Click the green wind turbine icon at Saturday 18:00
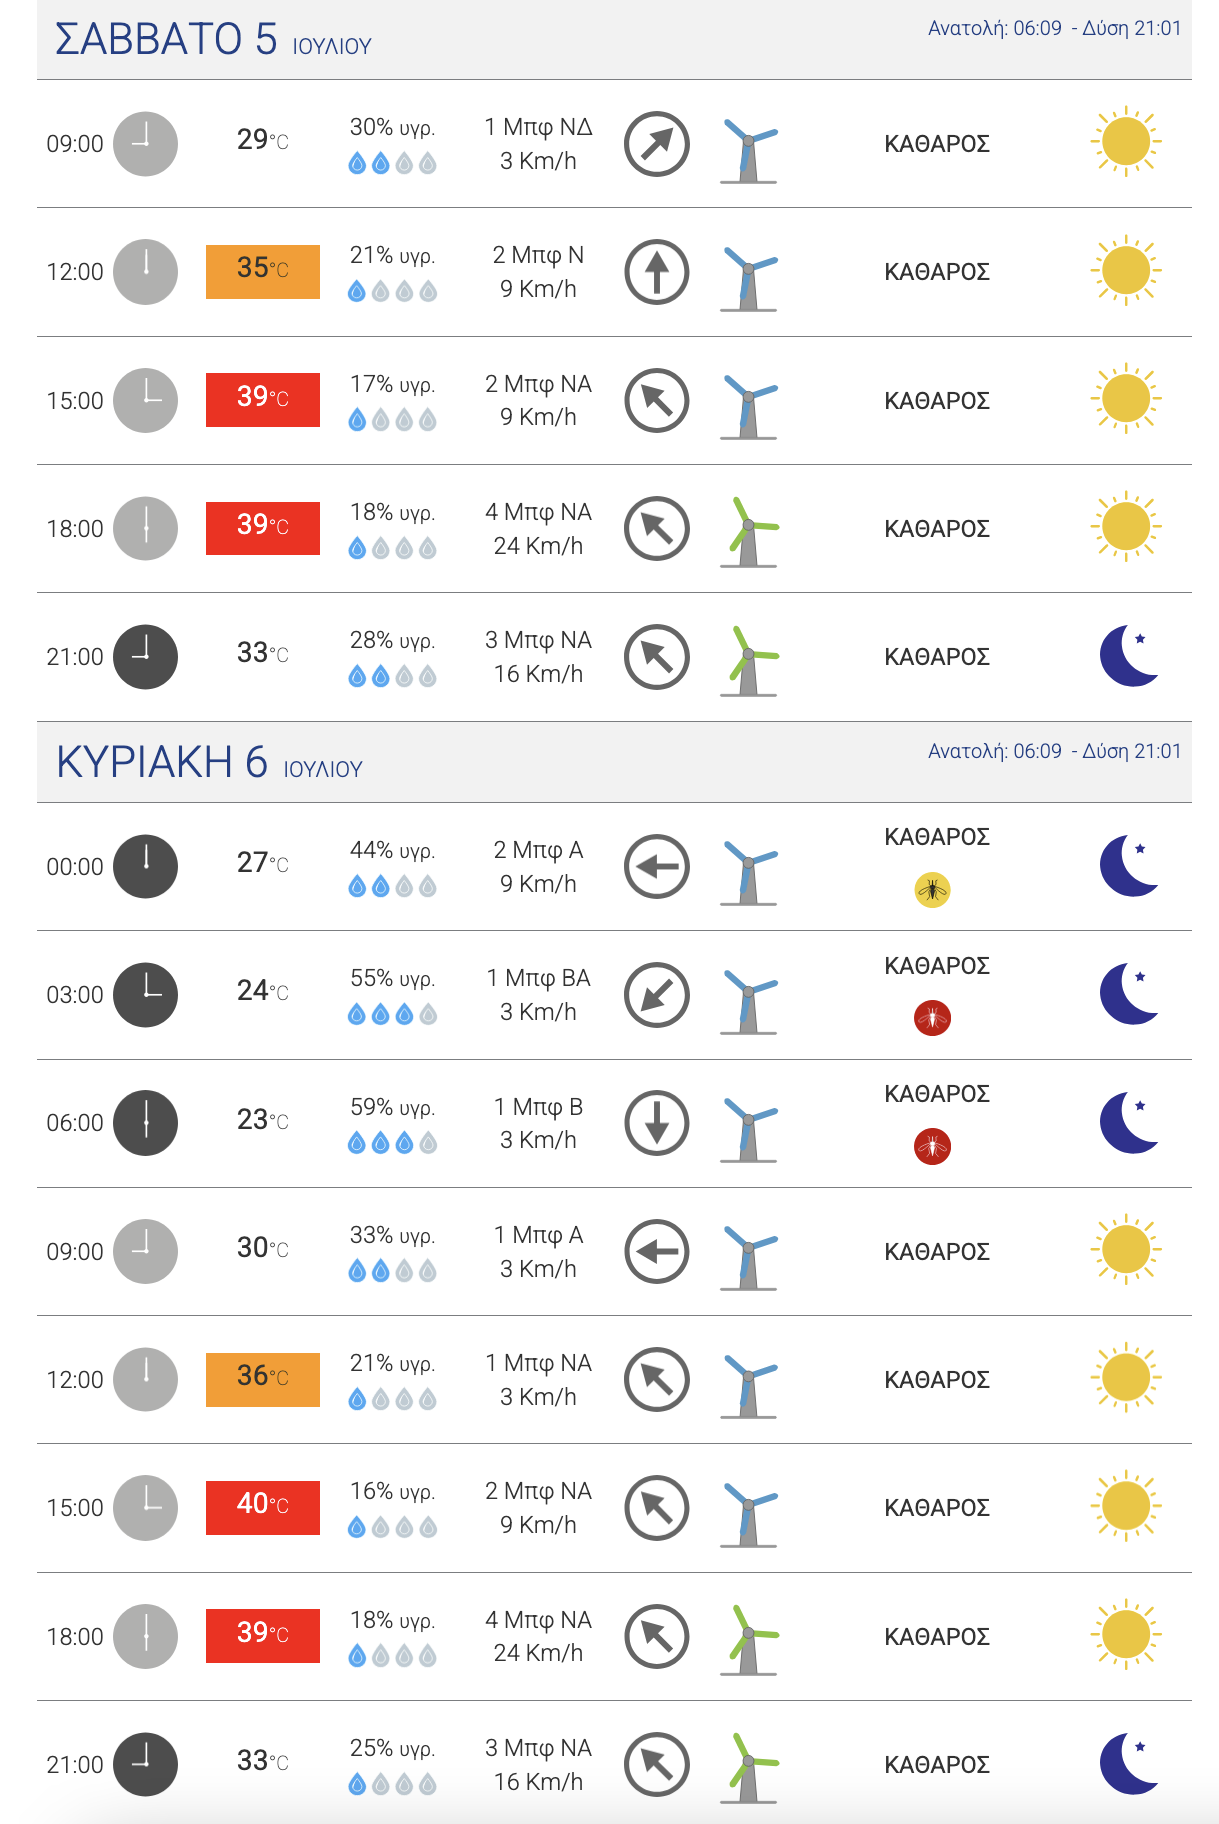The image size is (1219, 1824). tap(749, 531)
